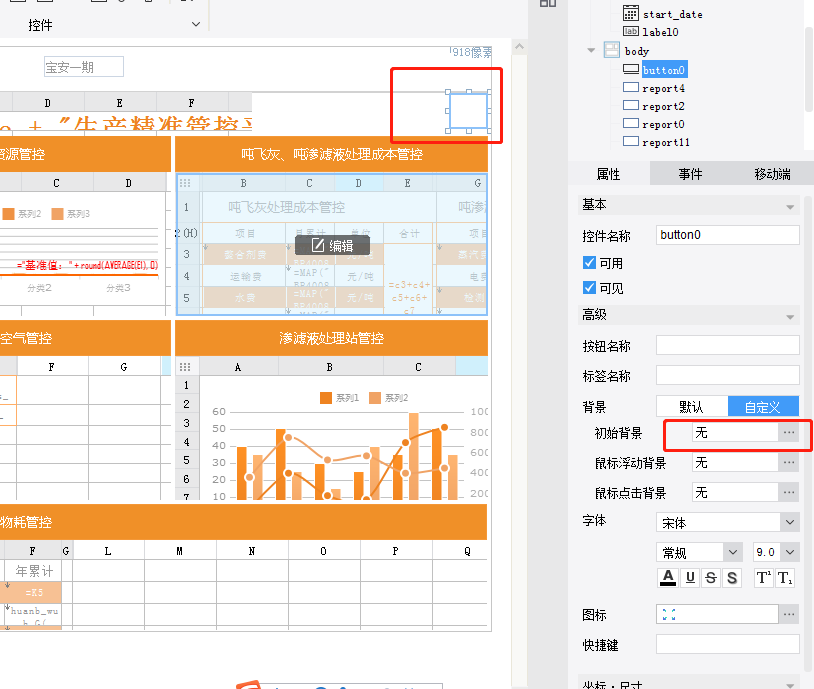This screenshot has width=814, height=689.
Task: Select report4 in the component tree
Action: [x=663, y=88]
